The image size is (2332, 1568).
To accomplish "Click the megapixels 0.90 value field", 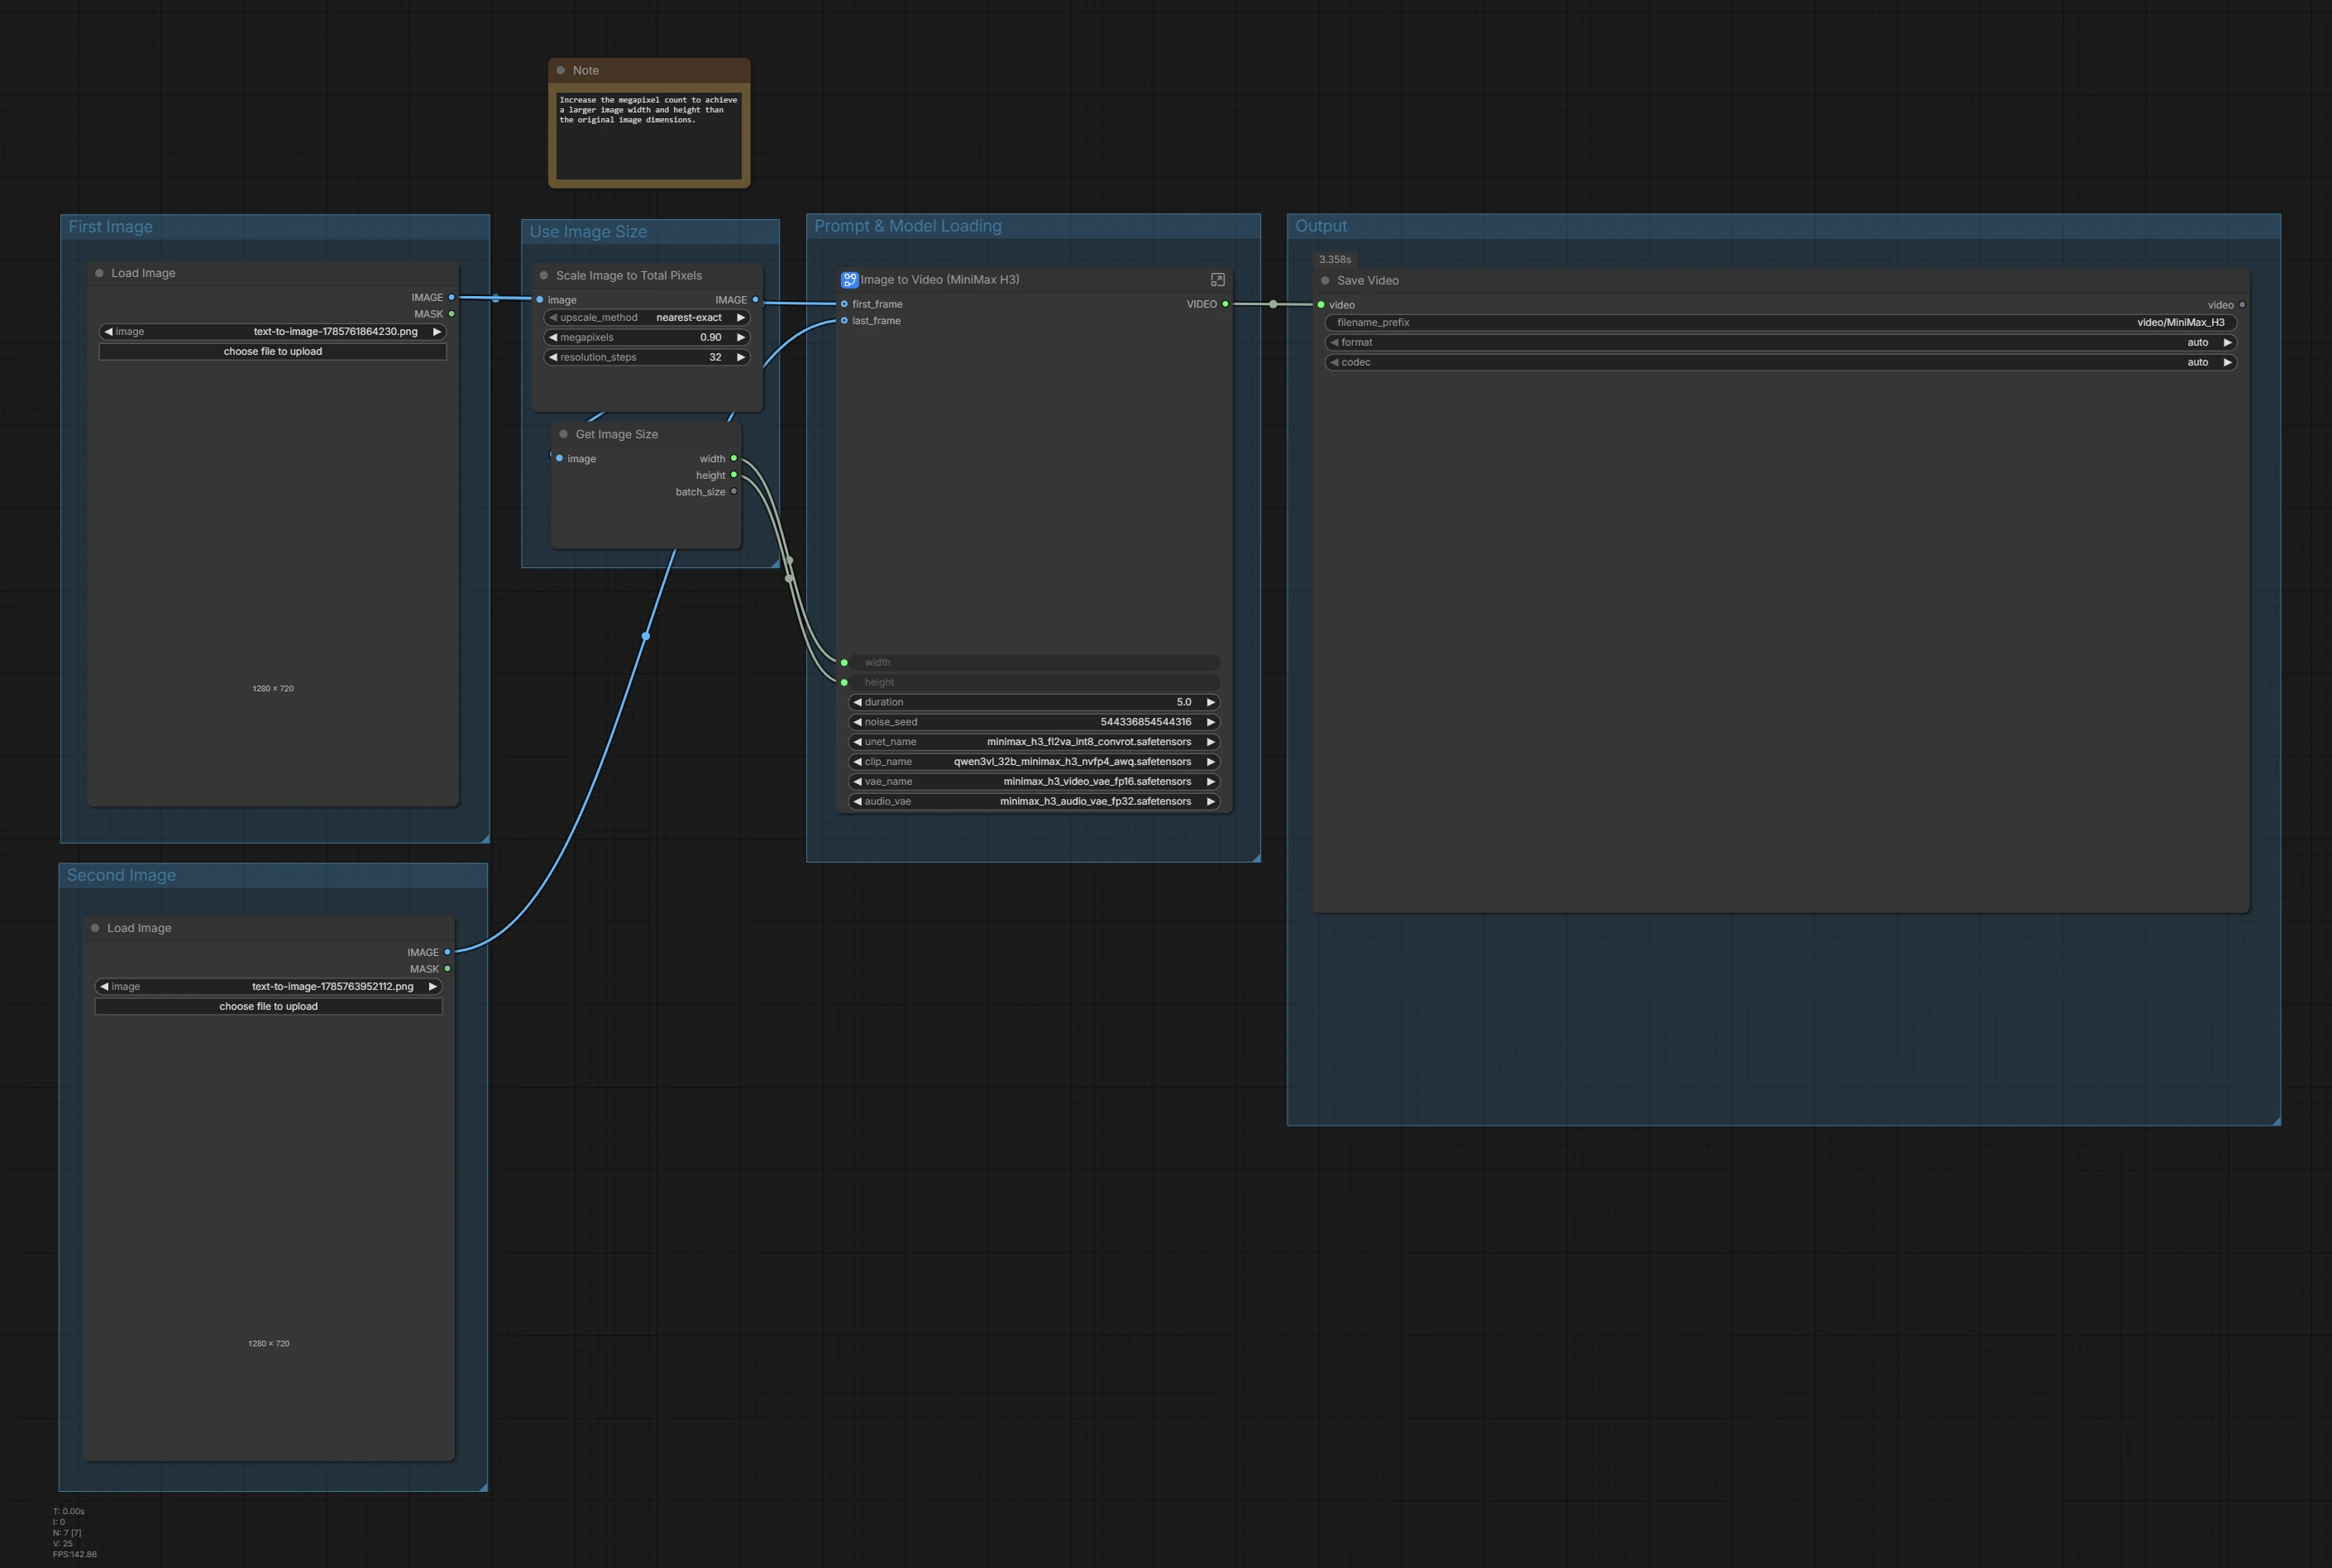I will click(x=647, y=337).
